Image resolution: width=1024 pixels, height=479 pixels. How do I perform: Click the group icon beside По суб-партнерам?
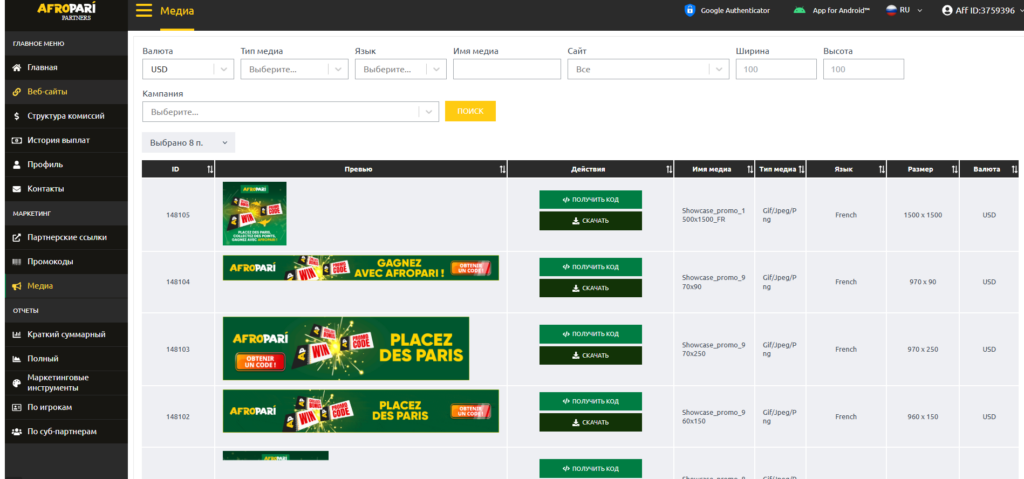[x=17, y=431]
